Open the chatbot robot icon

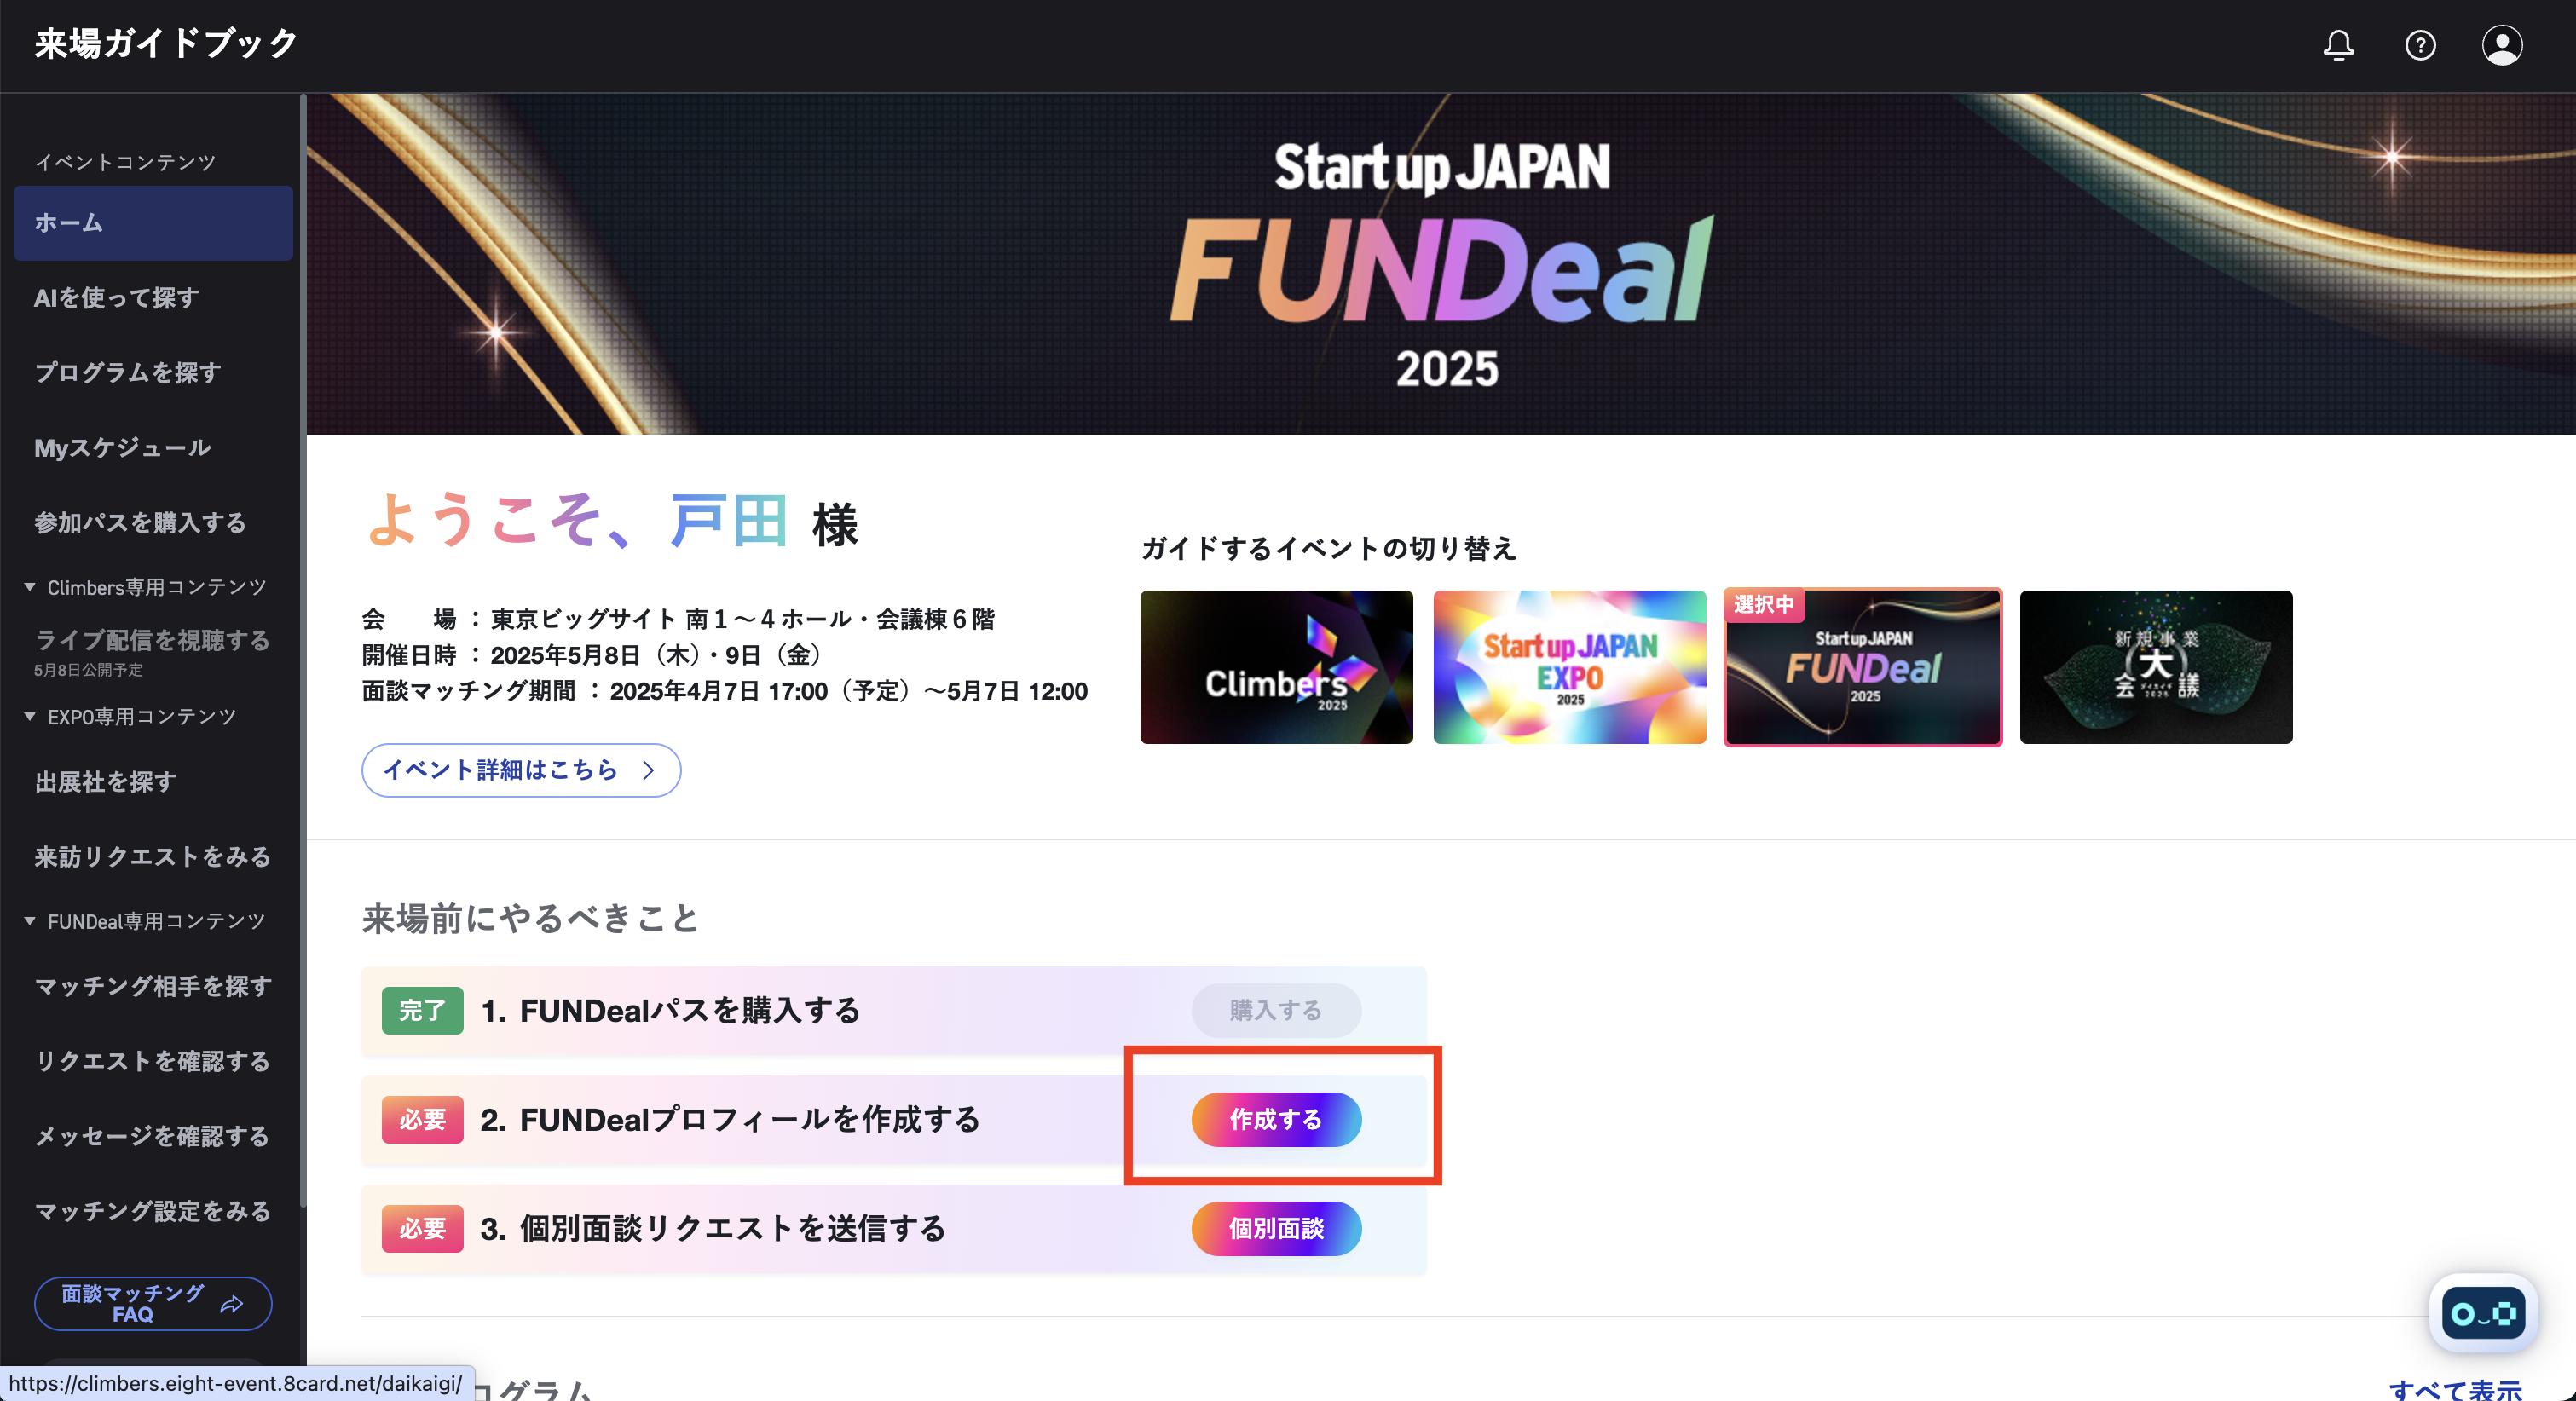click(x=2483, y=1313)
